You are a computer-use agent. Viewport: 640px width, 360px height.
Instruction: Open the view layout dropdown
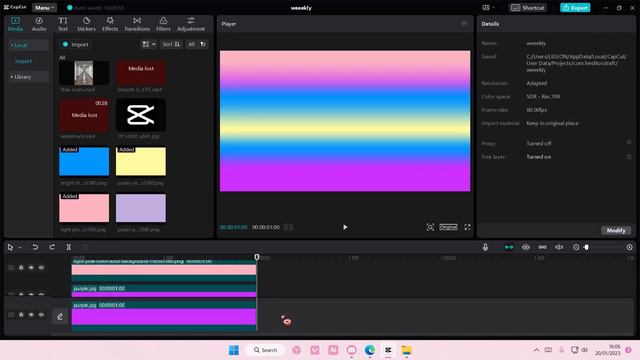point(149,44)
